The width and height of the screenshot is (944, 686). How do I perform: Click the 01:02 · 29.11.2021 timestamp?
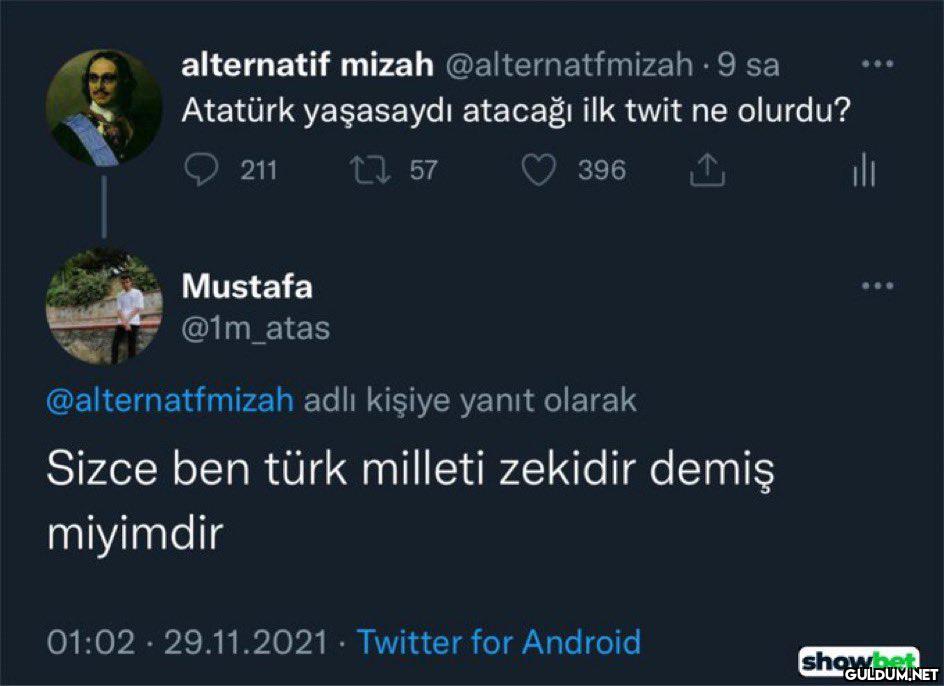point(187,641)
